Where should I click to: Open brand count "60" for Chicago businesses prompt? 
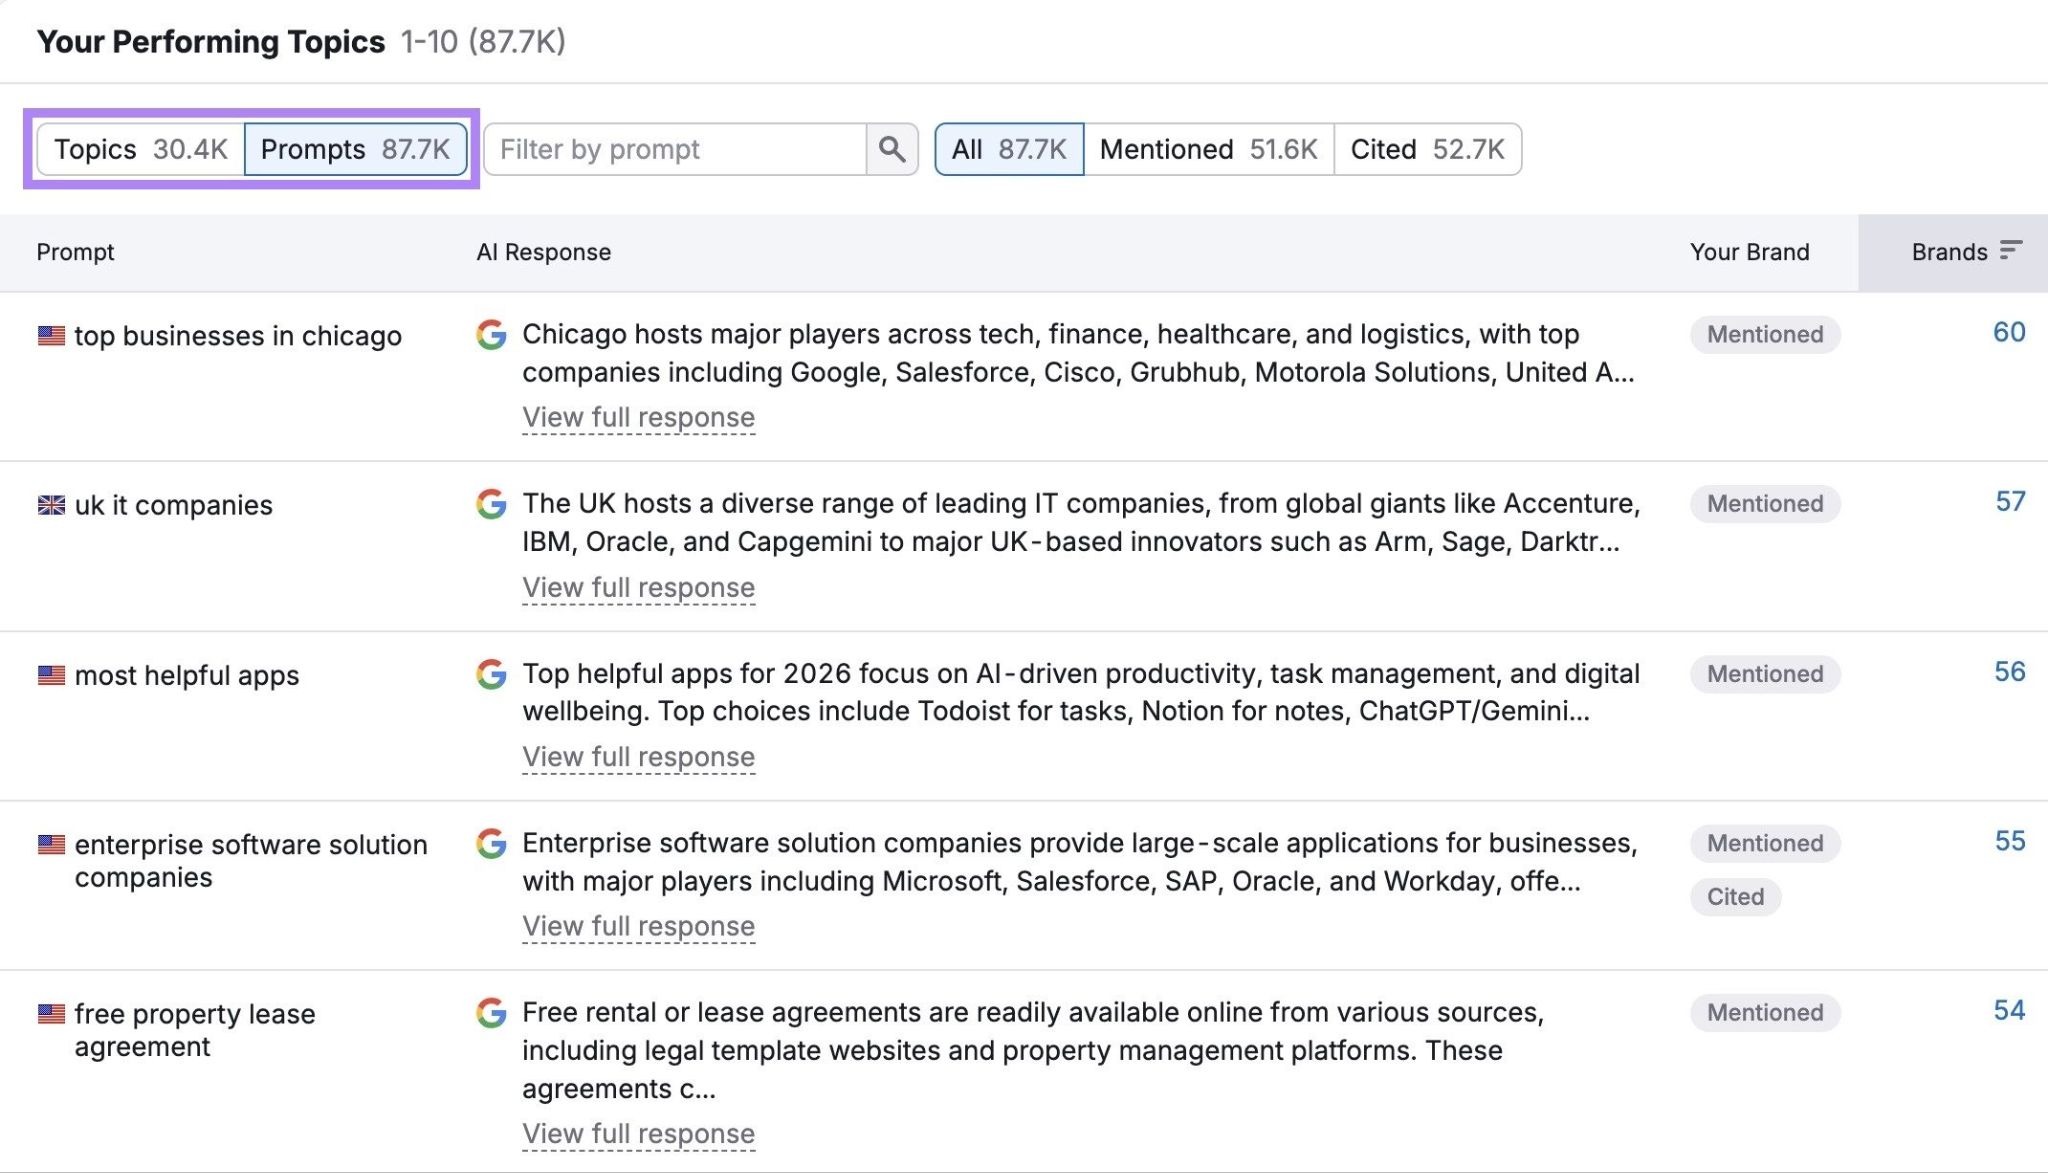click(x=2008, y=333)
